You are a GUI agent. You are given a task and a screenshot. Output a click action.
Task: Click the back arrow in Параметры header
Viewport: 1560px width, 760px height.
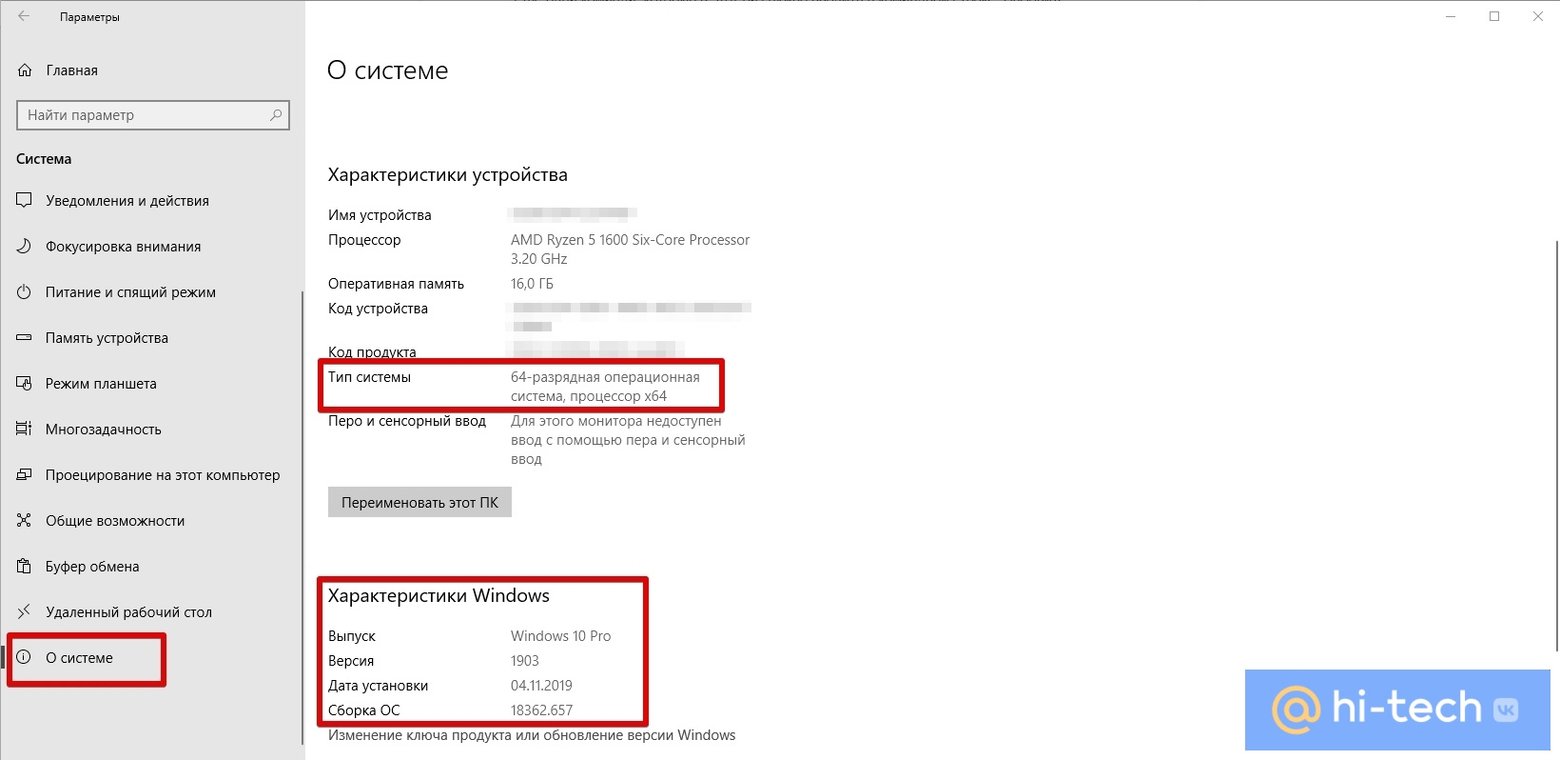(x=24, y=17)
